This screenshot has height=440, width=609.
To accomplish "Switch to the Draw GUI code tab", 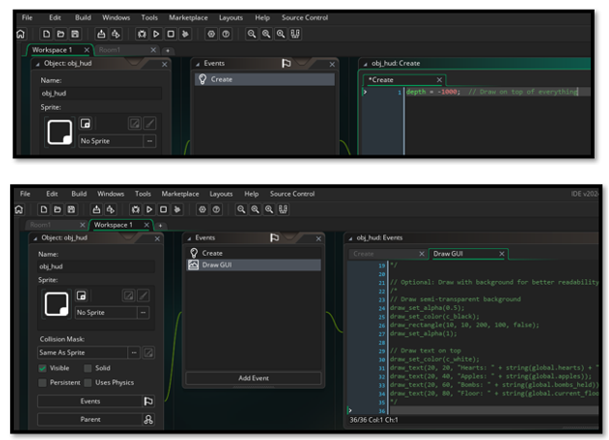I will (447, 254).
